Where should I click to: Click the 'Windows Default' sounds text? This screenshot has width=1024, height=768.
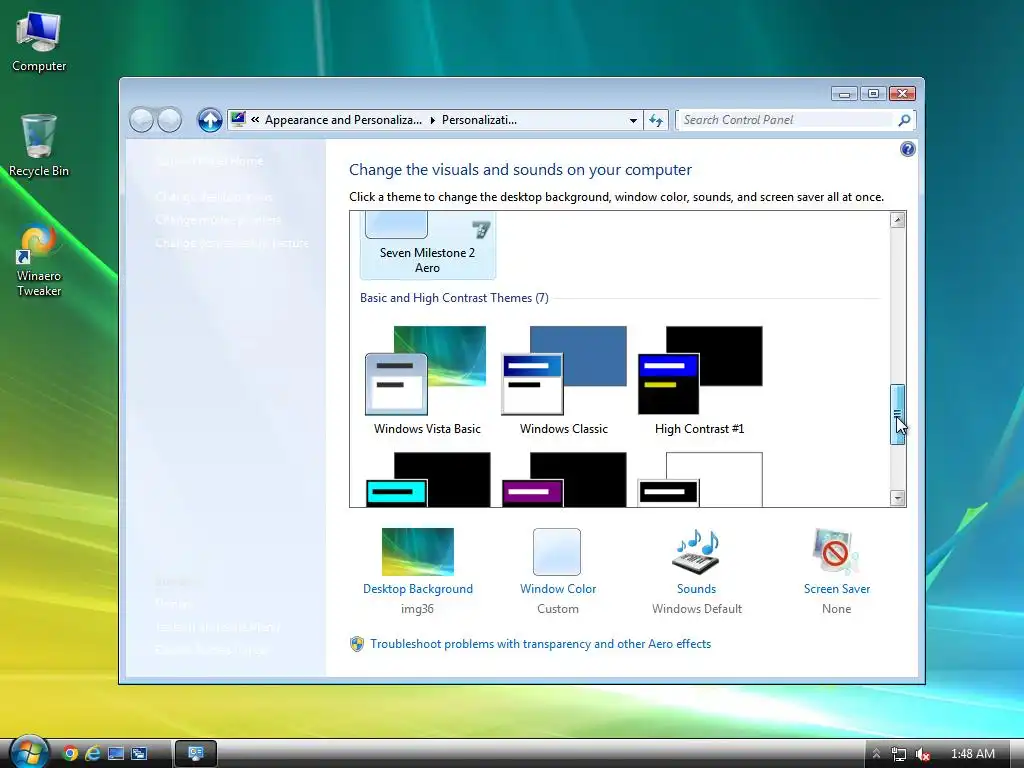pos(697,609)
